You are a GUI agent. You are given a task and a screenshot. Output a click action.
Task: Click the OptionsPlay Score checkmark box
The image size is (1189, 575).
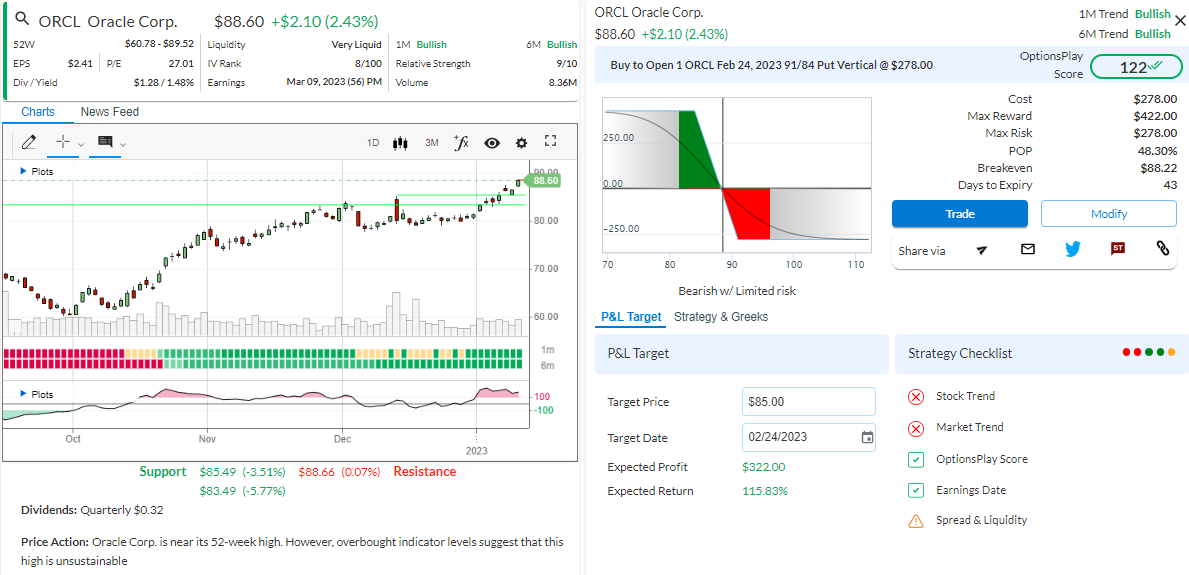916,460
